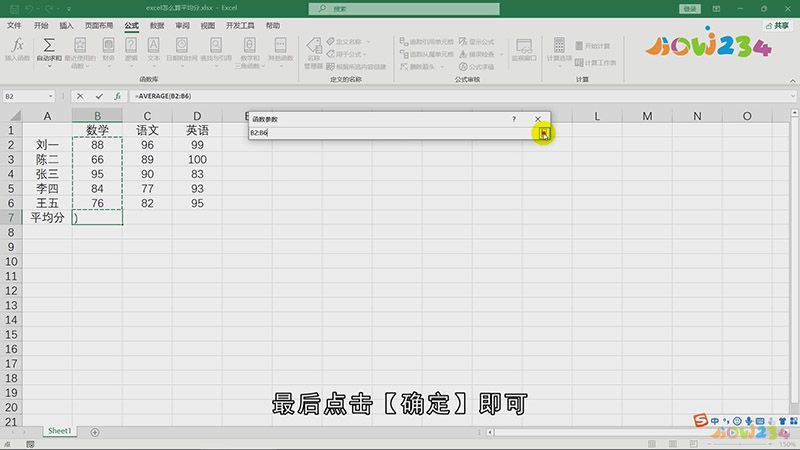Open the Text (文本) functions icon

pyautogui.click(x=153, y=45)
